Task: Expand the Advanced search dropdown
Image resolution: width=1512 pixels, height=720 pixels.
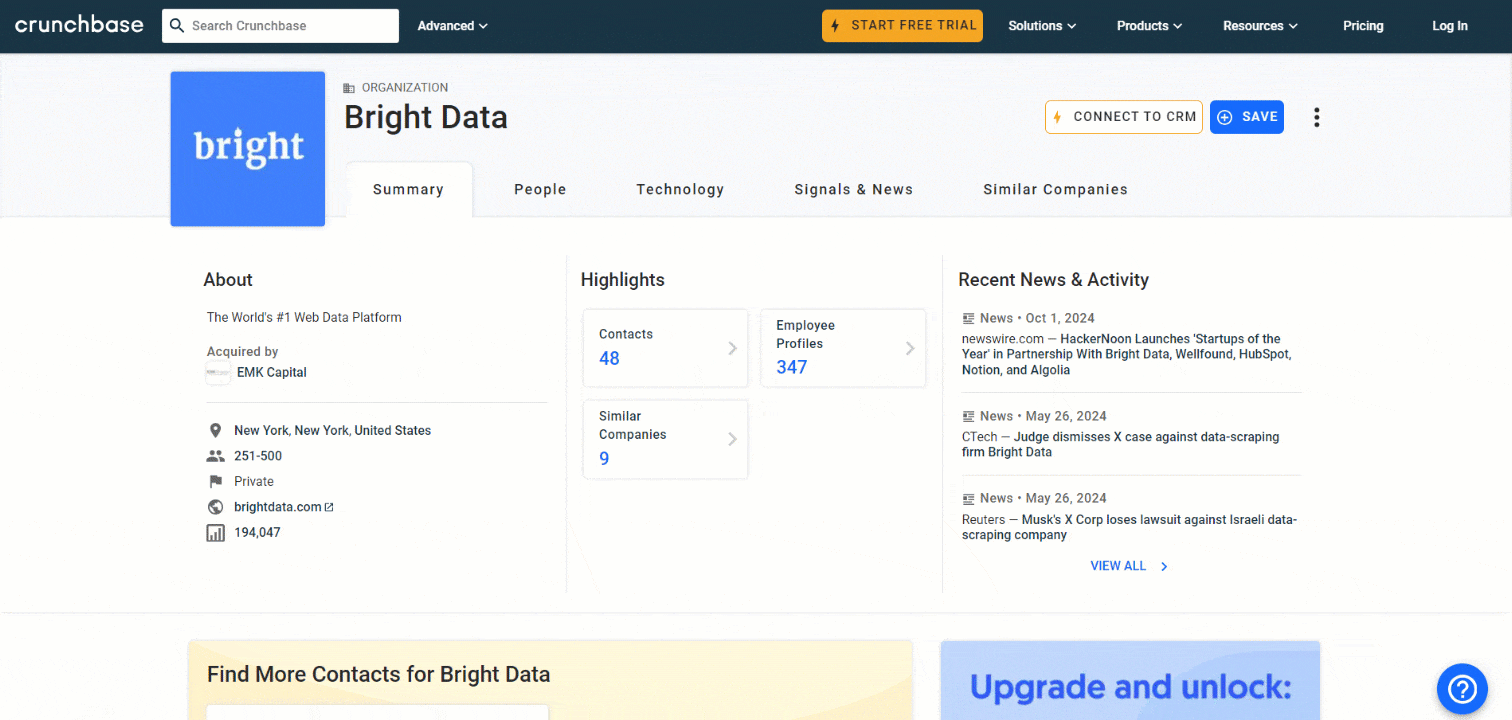Action: tap(452, 25)
